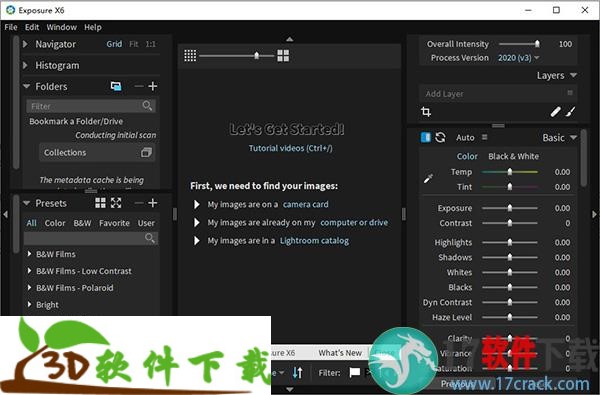Switch presets to grid thumbnail view
The width and height of the screenshot is (600, 395).
coord(100,203)
